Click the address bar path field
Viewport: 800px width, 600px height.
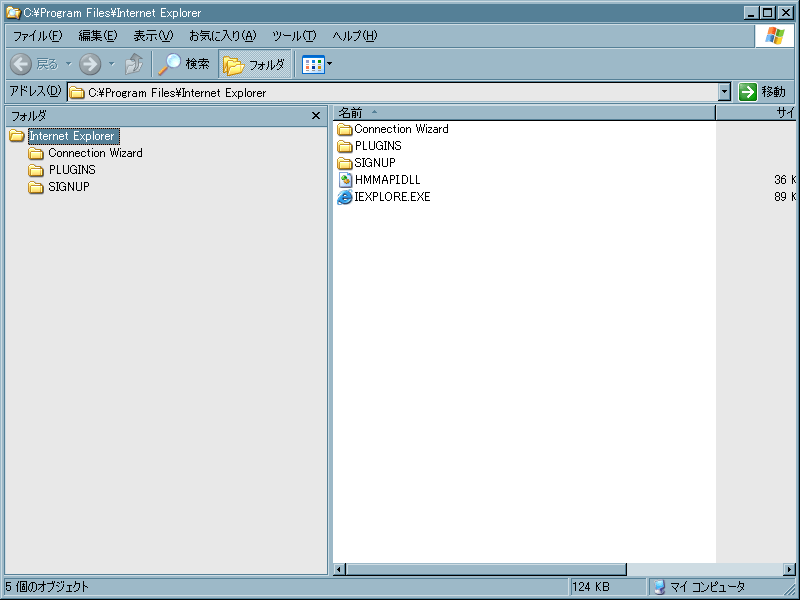point(393,92)
